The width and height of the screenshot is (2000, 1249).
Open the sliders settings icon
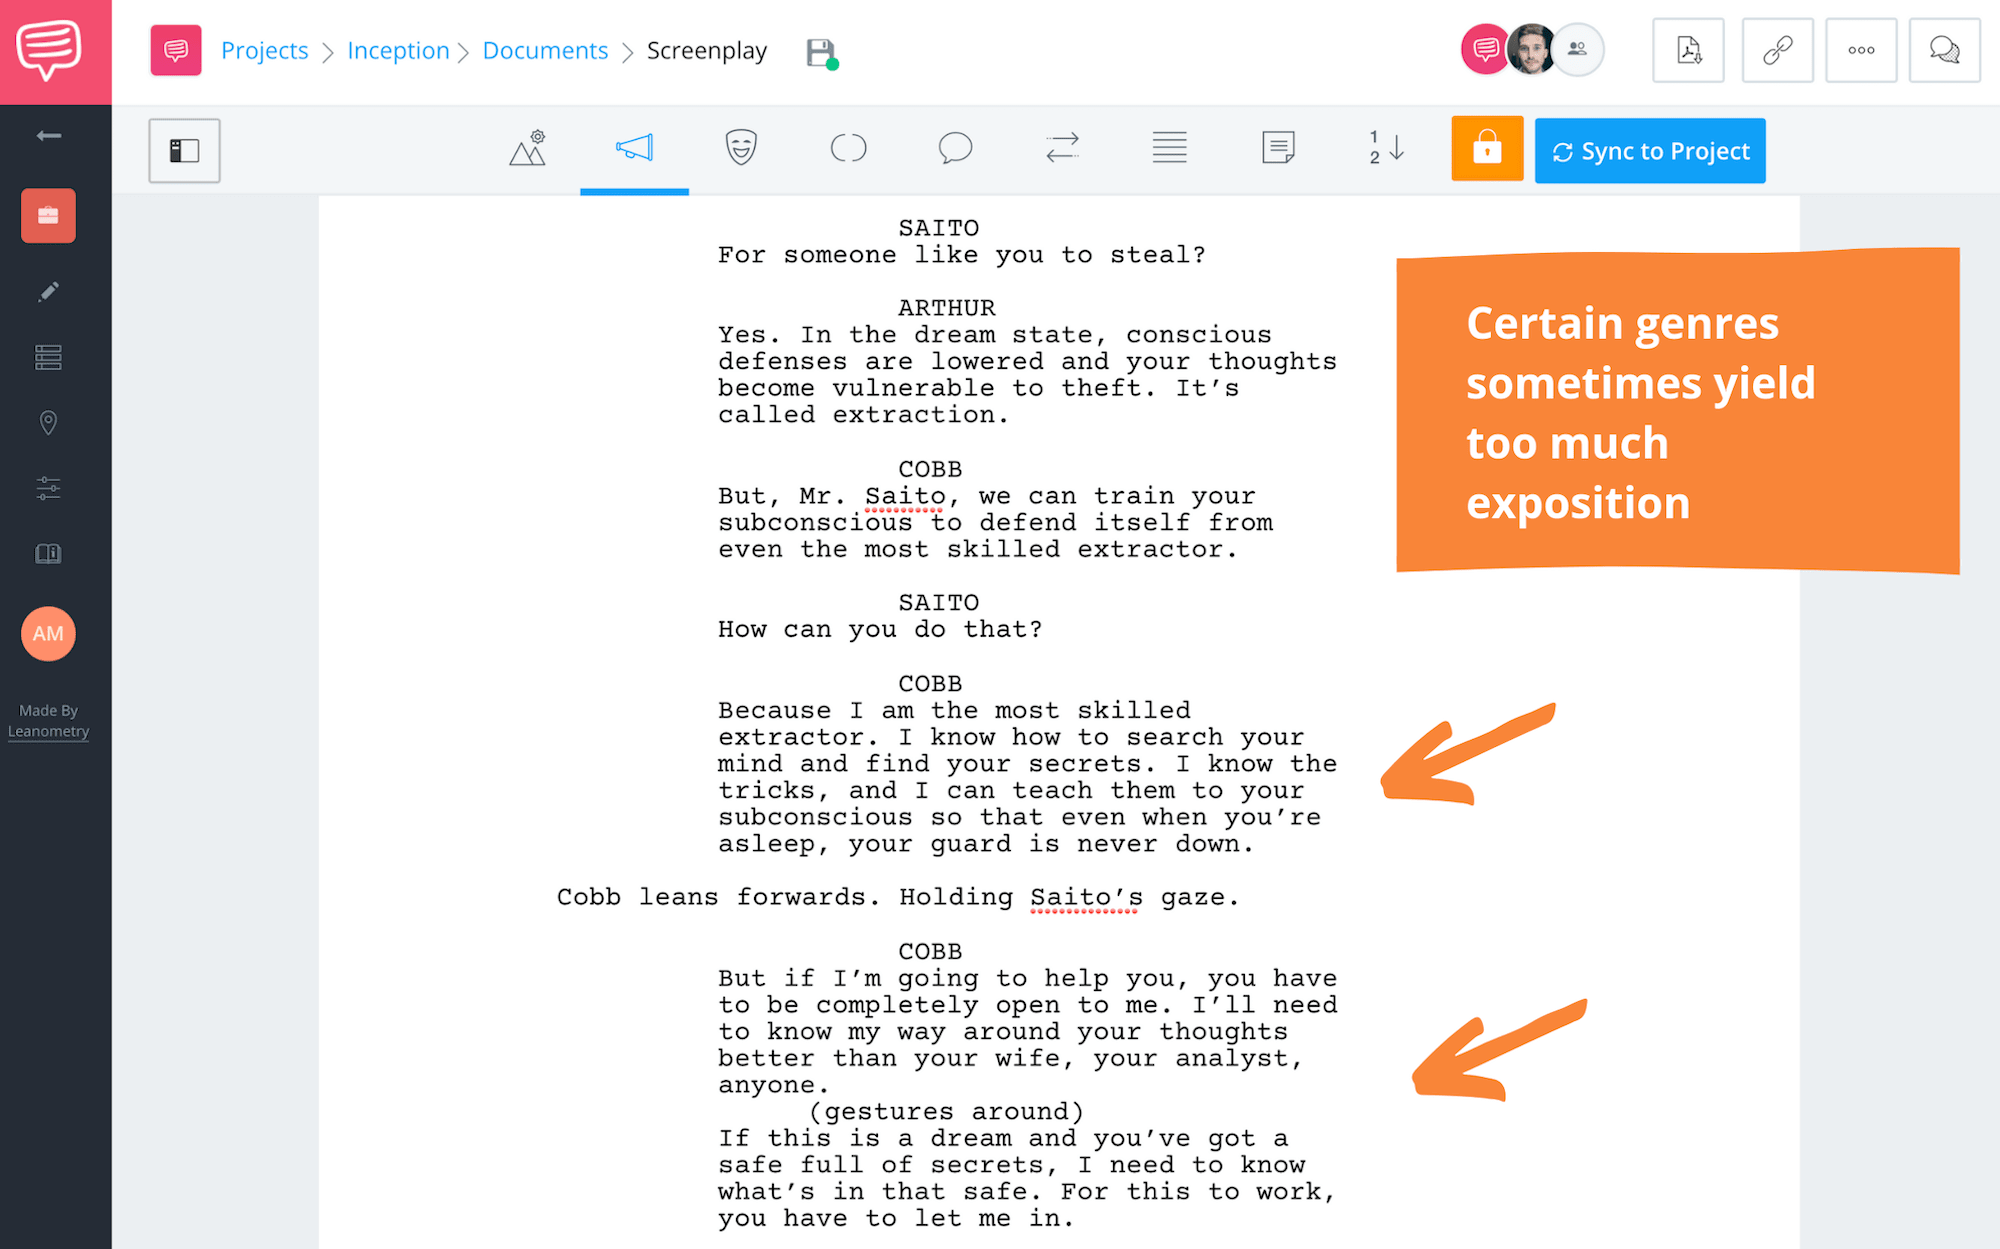coord(48,488)
